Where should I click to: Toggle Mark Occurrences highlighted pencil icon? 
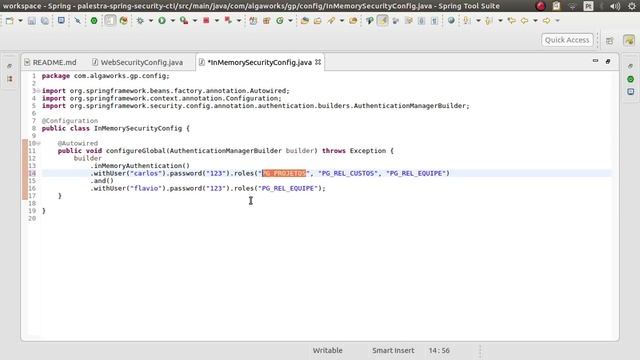pos(382,20)
